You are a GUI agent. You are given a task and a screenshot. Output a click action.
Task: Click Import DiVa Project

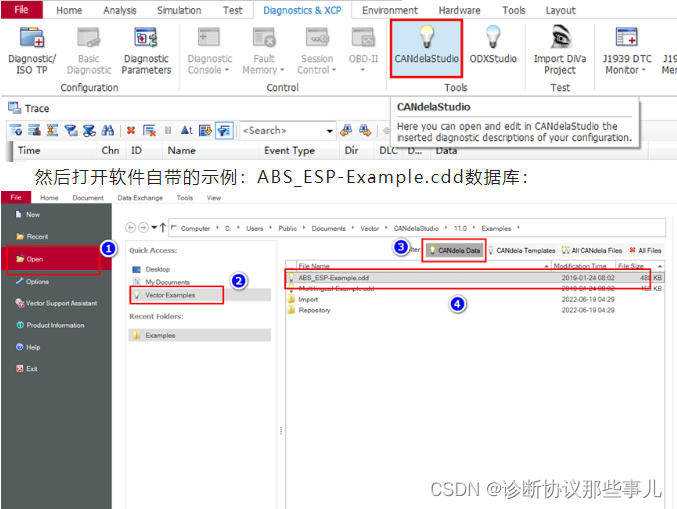(x=560, y=51)
